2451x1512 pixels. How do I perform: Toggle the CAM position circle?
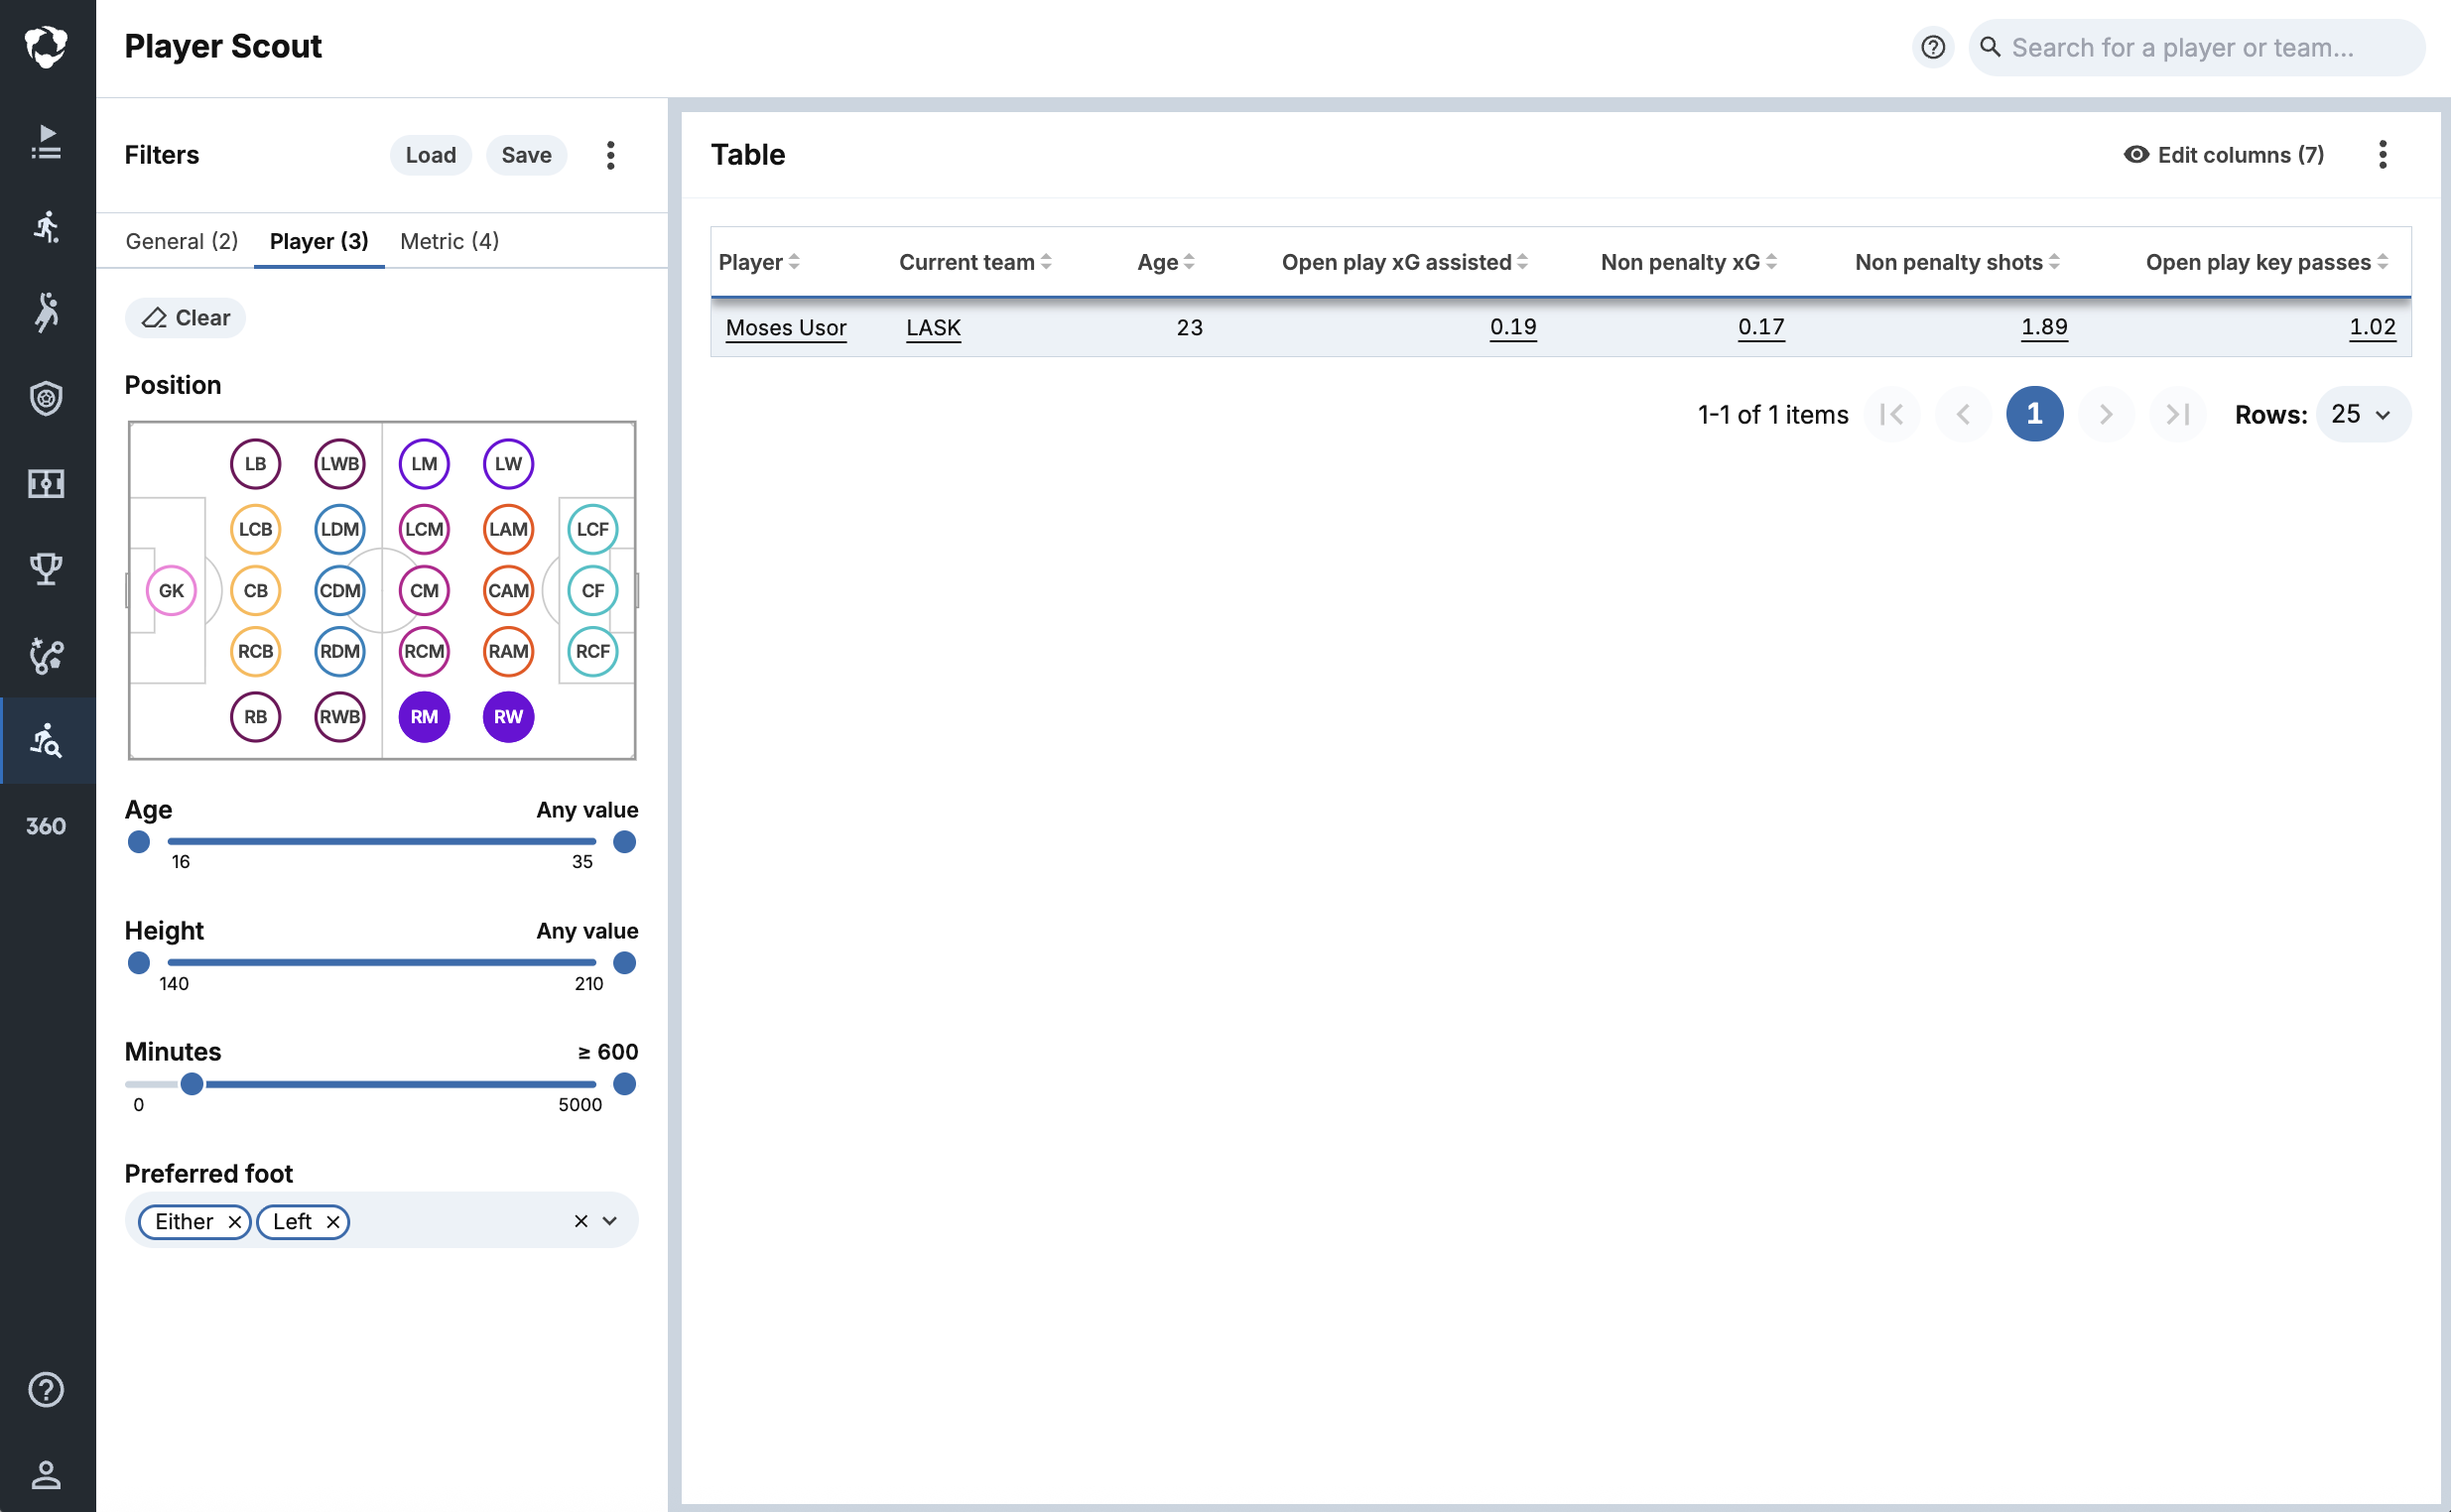click(x=508, y=591)
